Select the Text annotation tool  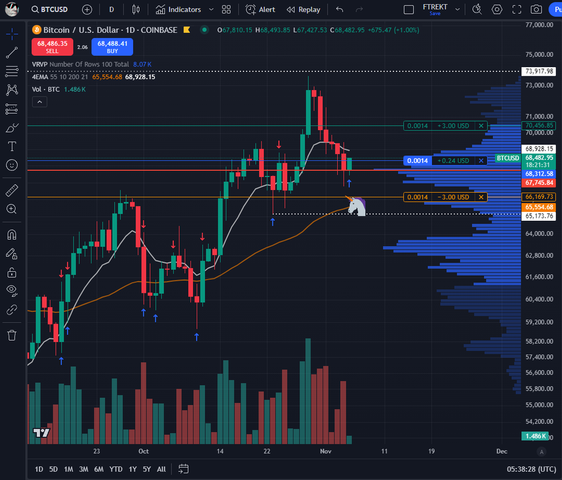pyautogui.click(x=11, y=146)
